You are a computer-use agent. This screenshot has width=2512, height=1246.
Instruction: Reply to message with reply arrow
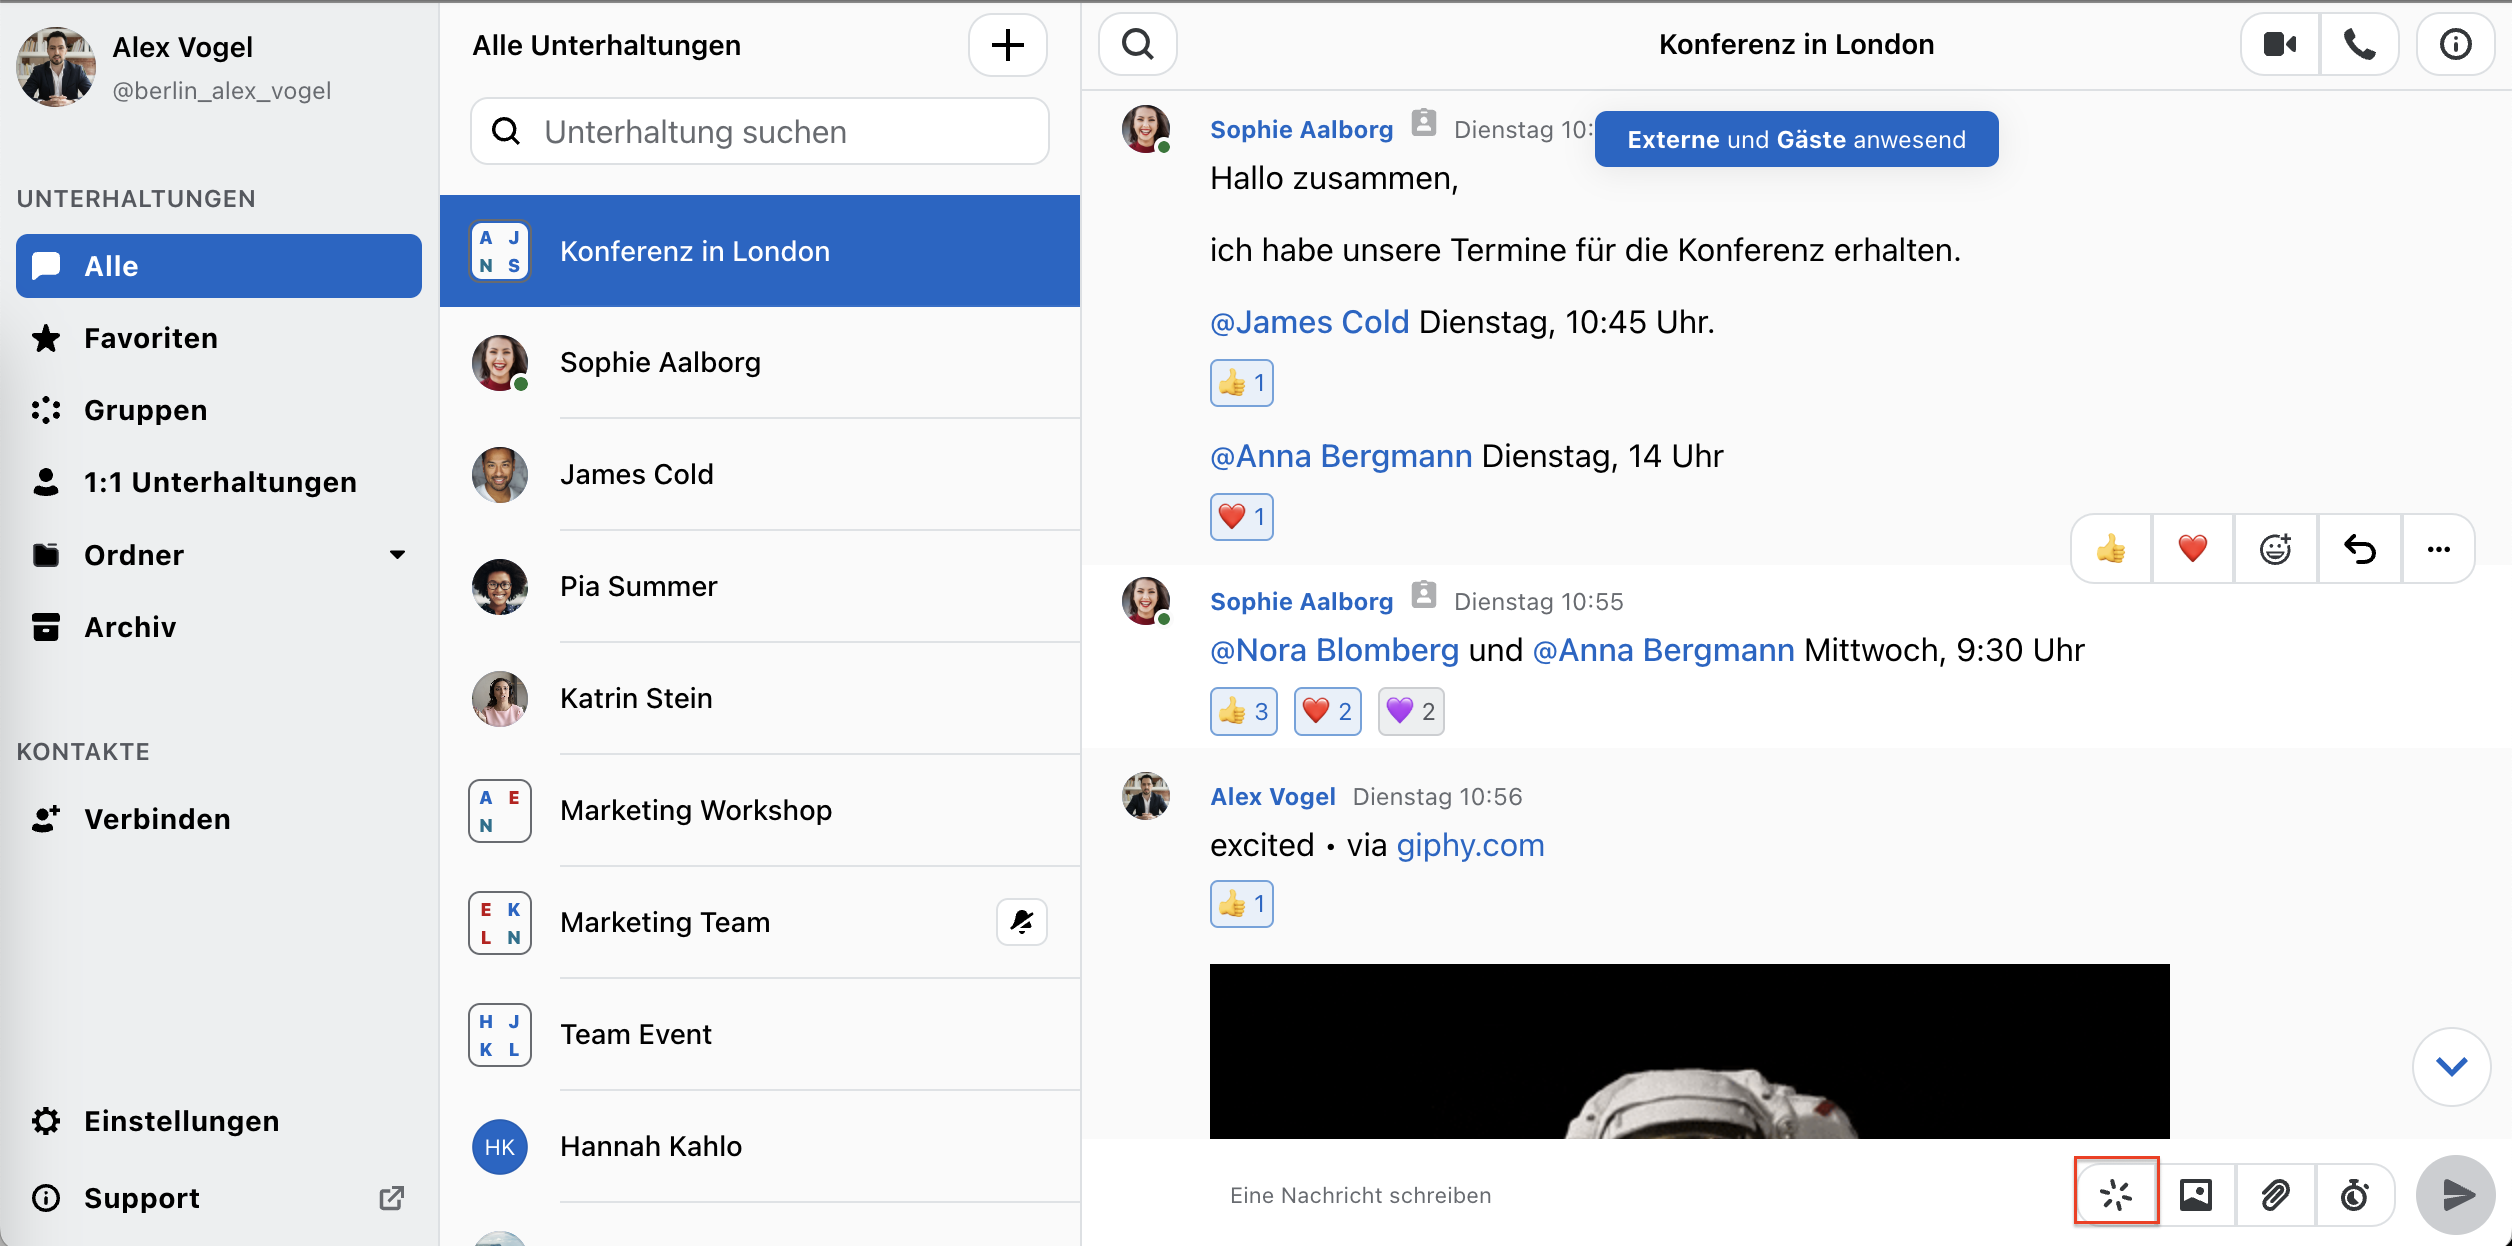click(x=2360, y=549)
